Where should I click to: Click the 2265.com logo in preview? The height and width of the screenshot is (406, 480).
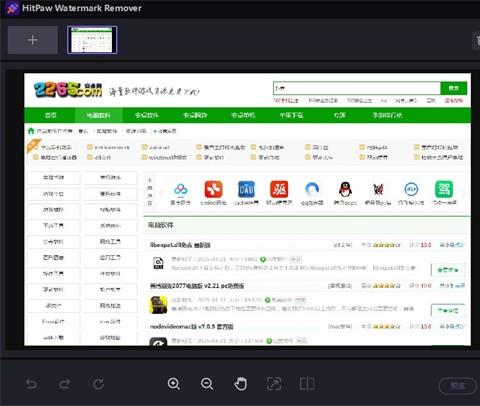tap(68, 89)
